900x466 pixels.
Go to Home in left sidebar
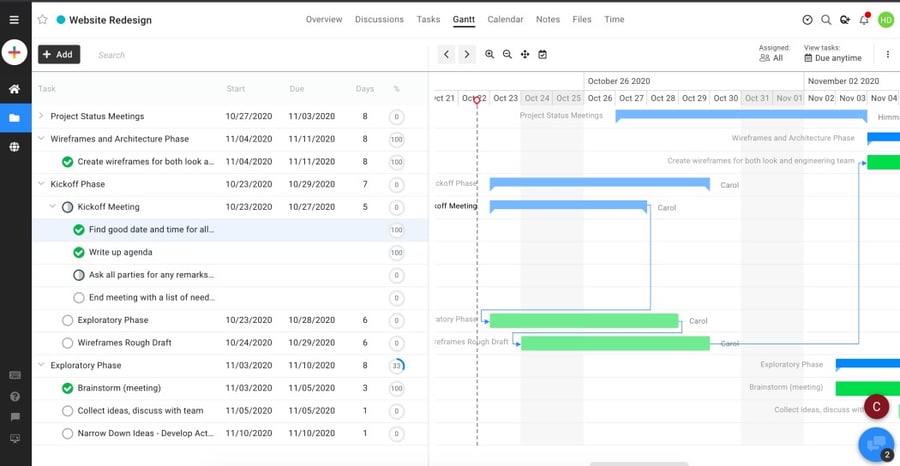click(14, 89)
